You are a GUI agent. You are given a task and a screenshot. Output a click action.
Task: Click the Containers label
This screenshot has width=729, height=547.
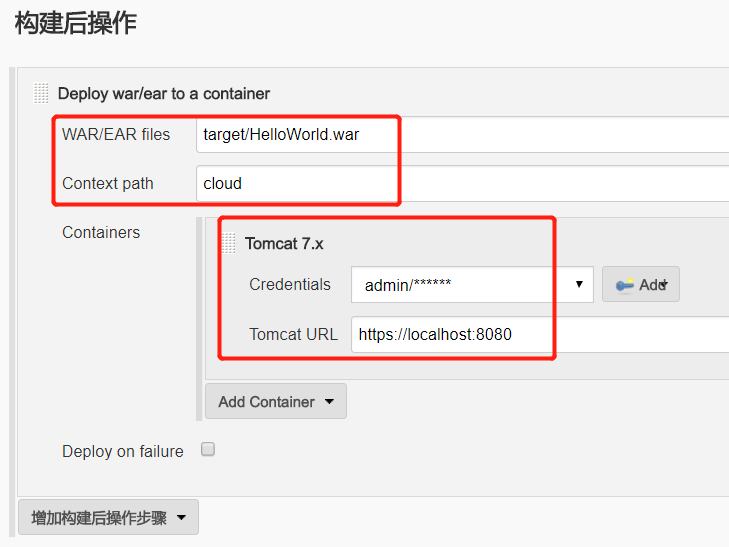click(101, 232)
